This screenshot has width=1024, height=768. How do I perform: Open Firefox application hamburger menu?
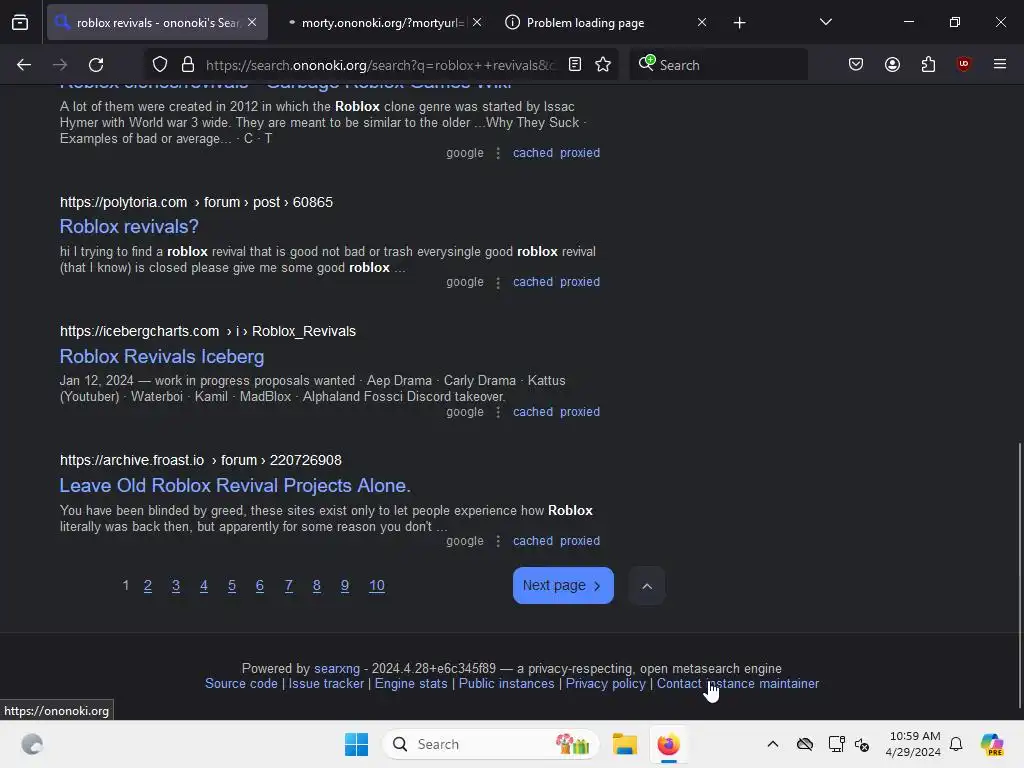click(1000, 64)
